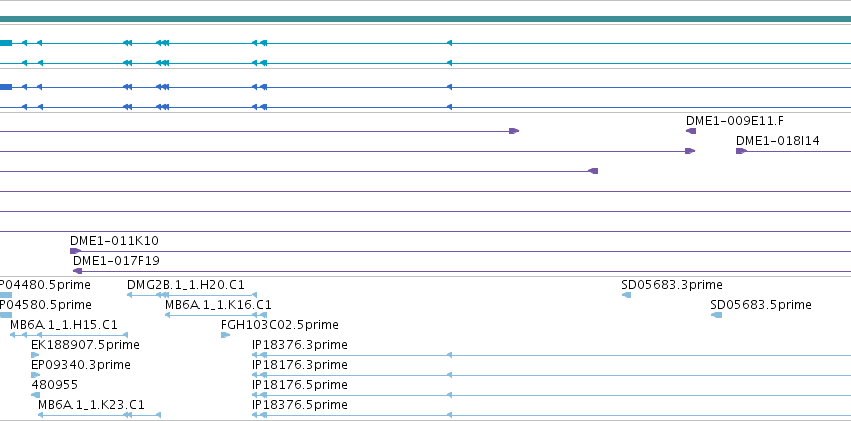The image size is (851, 421).
Task: Select the DME1-017F19 feature label
Action: [x=117, y=261]
